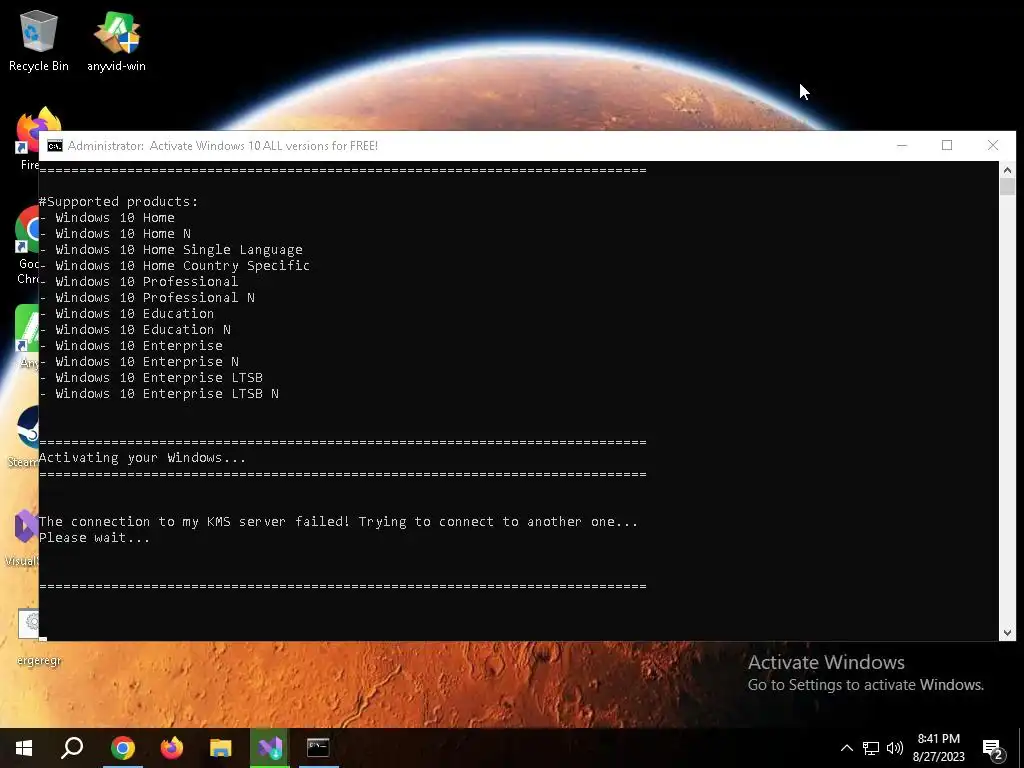Select the anyvid-win installer icon
The width and height of the screenshot is (1024, 768).
click(x=116, y=40)
